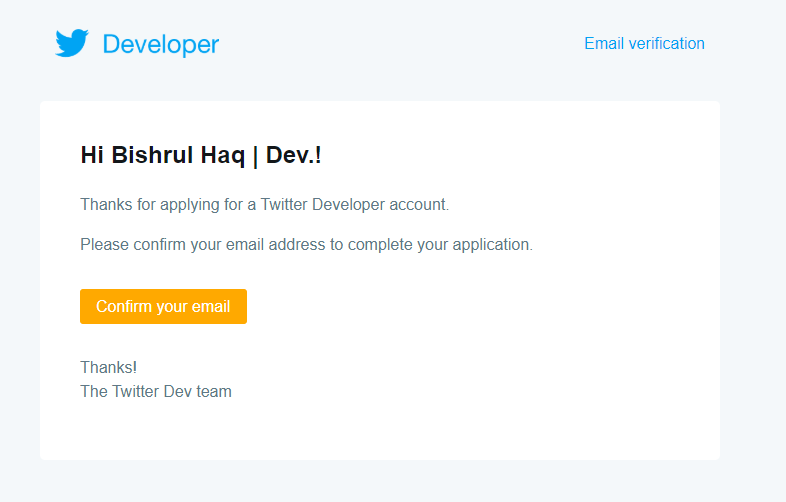Open the Email verification link
The width and height of the screenshot is (786, 502).
coord(644,44)
